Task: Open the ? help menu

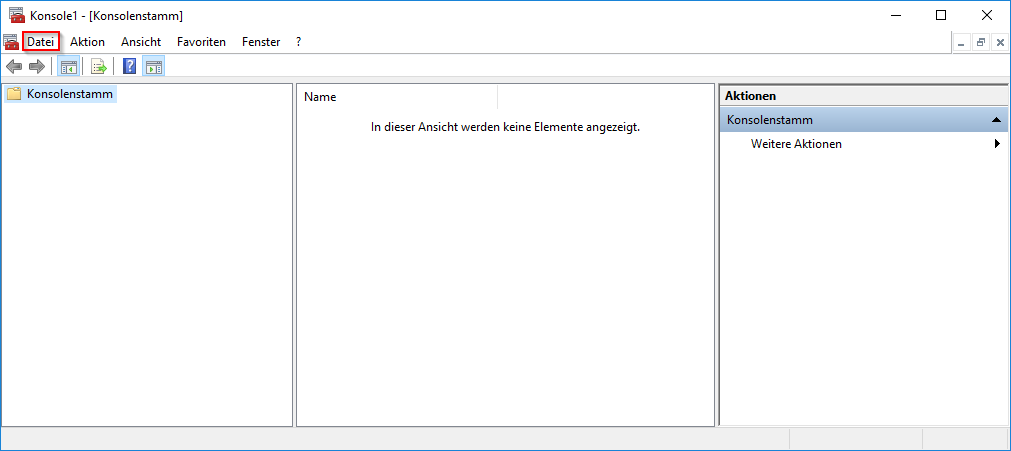Action: [298, 42]
